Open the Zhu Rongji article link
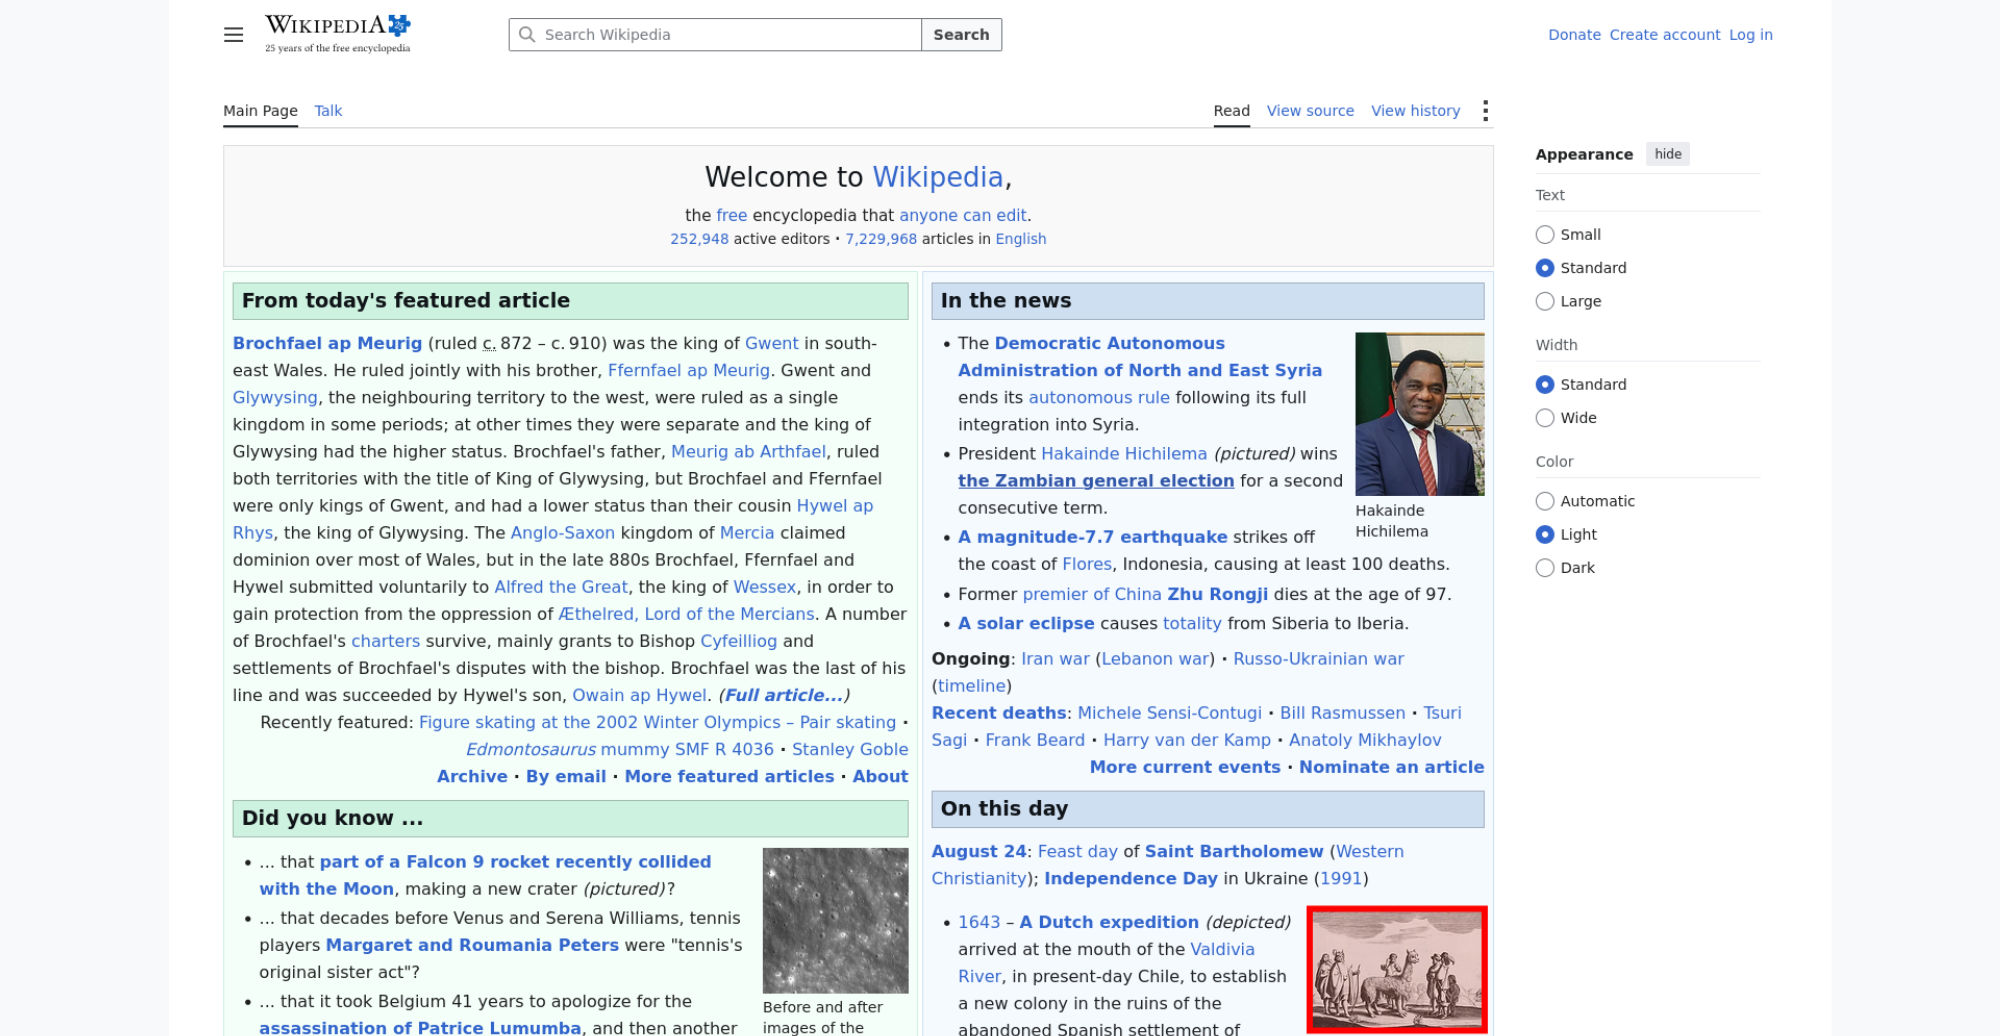Image resolution: width=2000 pixels, height=1036 pixels. (x=1217, y=594)
